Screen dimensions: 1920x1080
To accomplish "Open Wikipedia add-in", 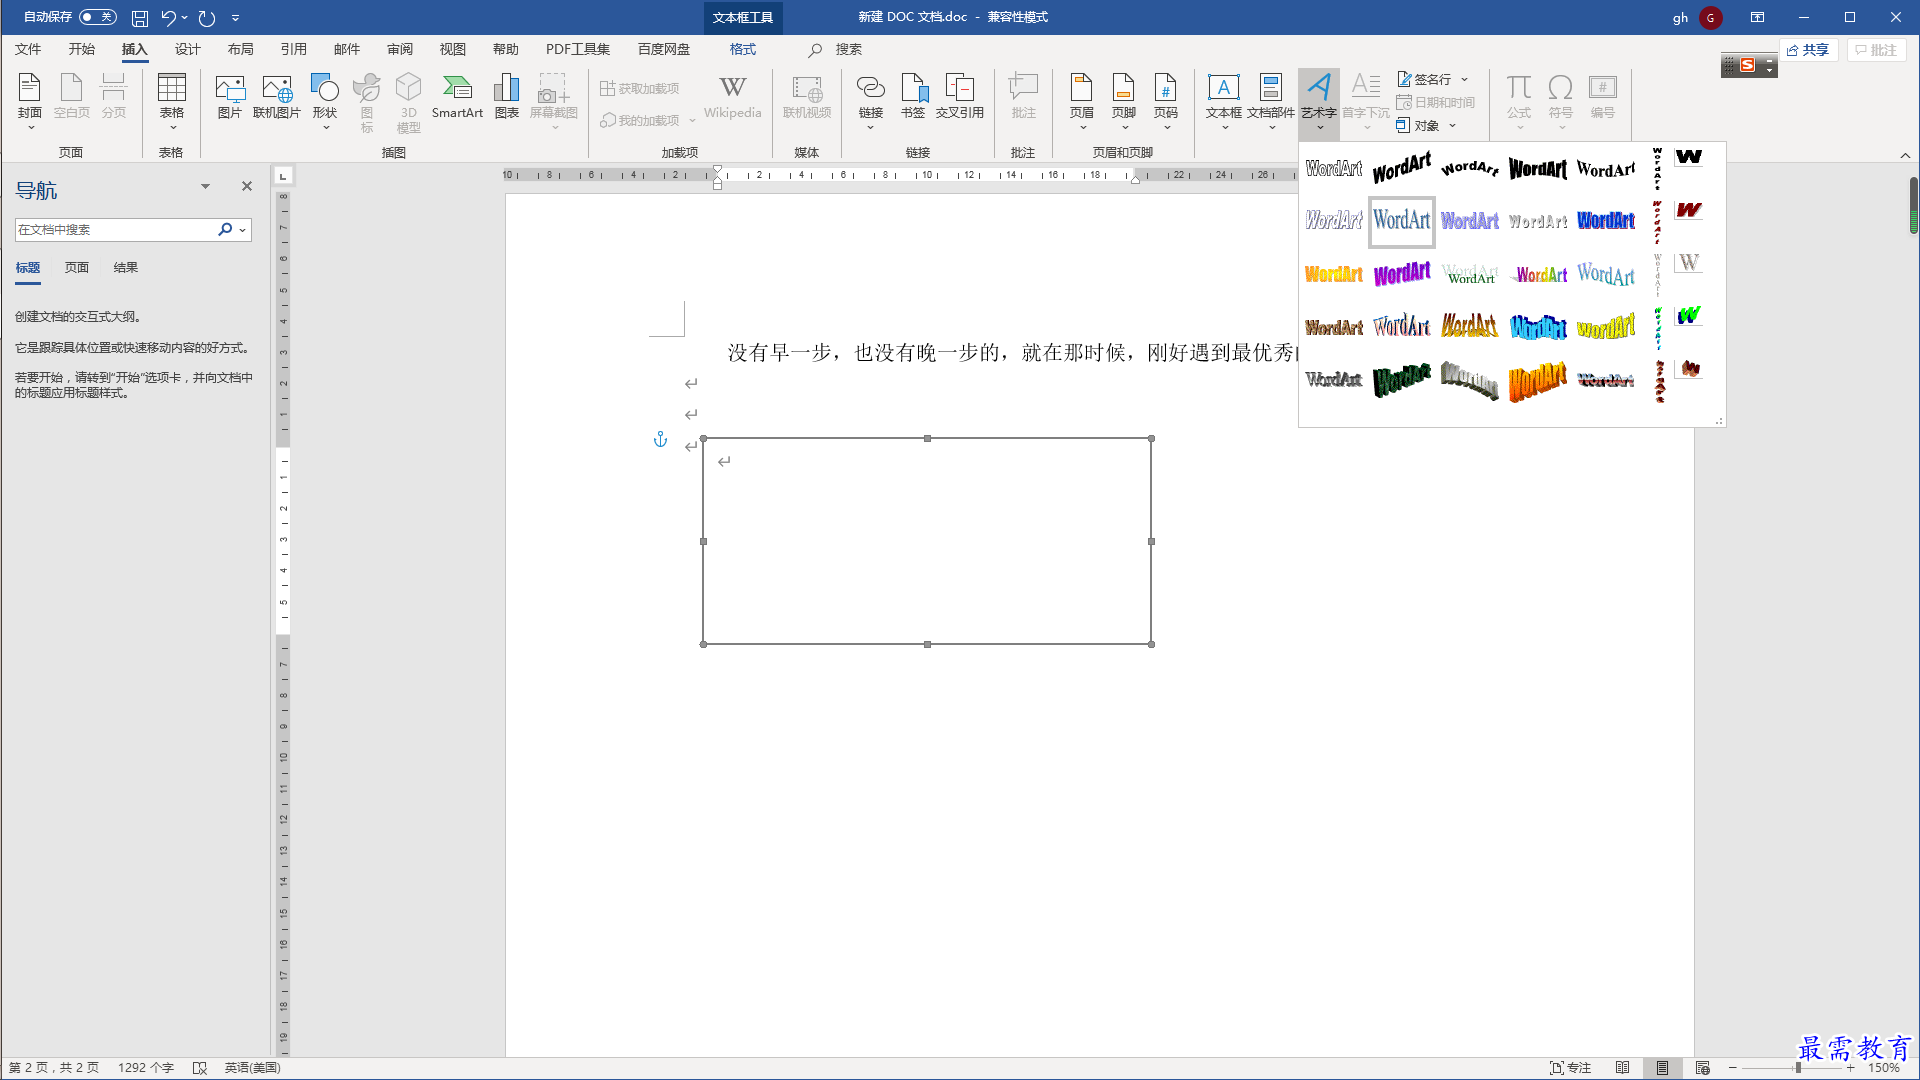I will coord(732,97).
